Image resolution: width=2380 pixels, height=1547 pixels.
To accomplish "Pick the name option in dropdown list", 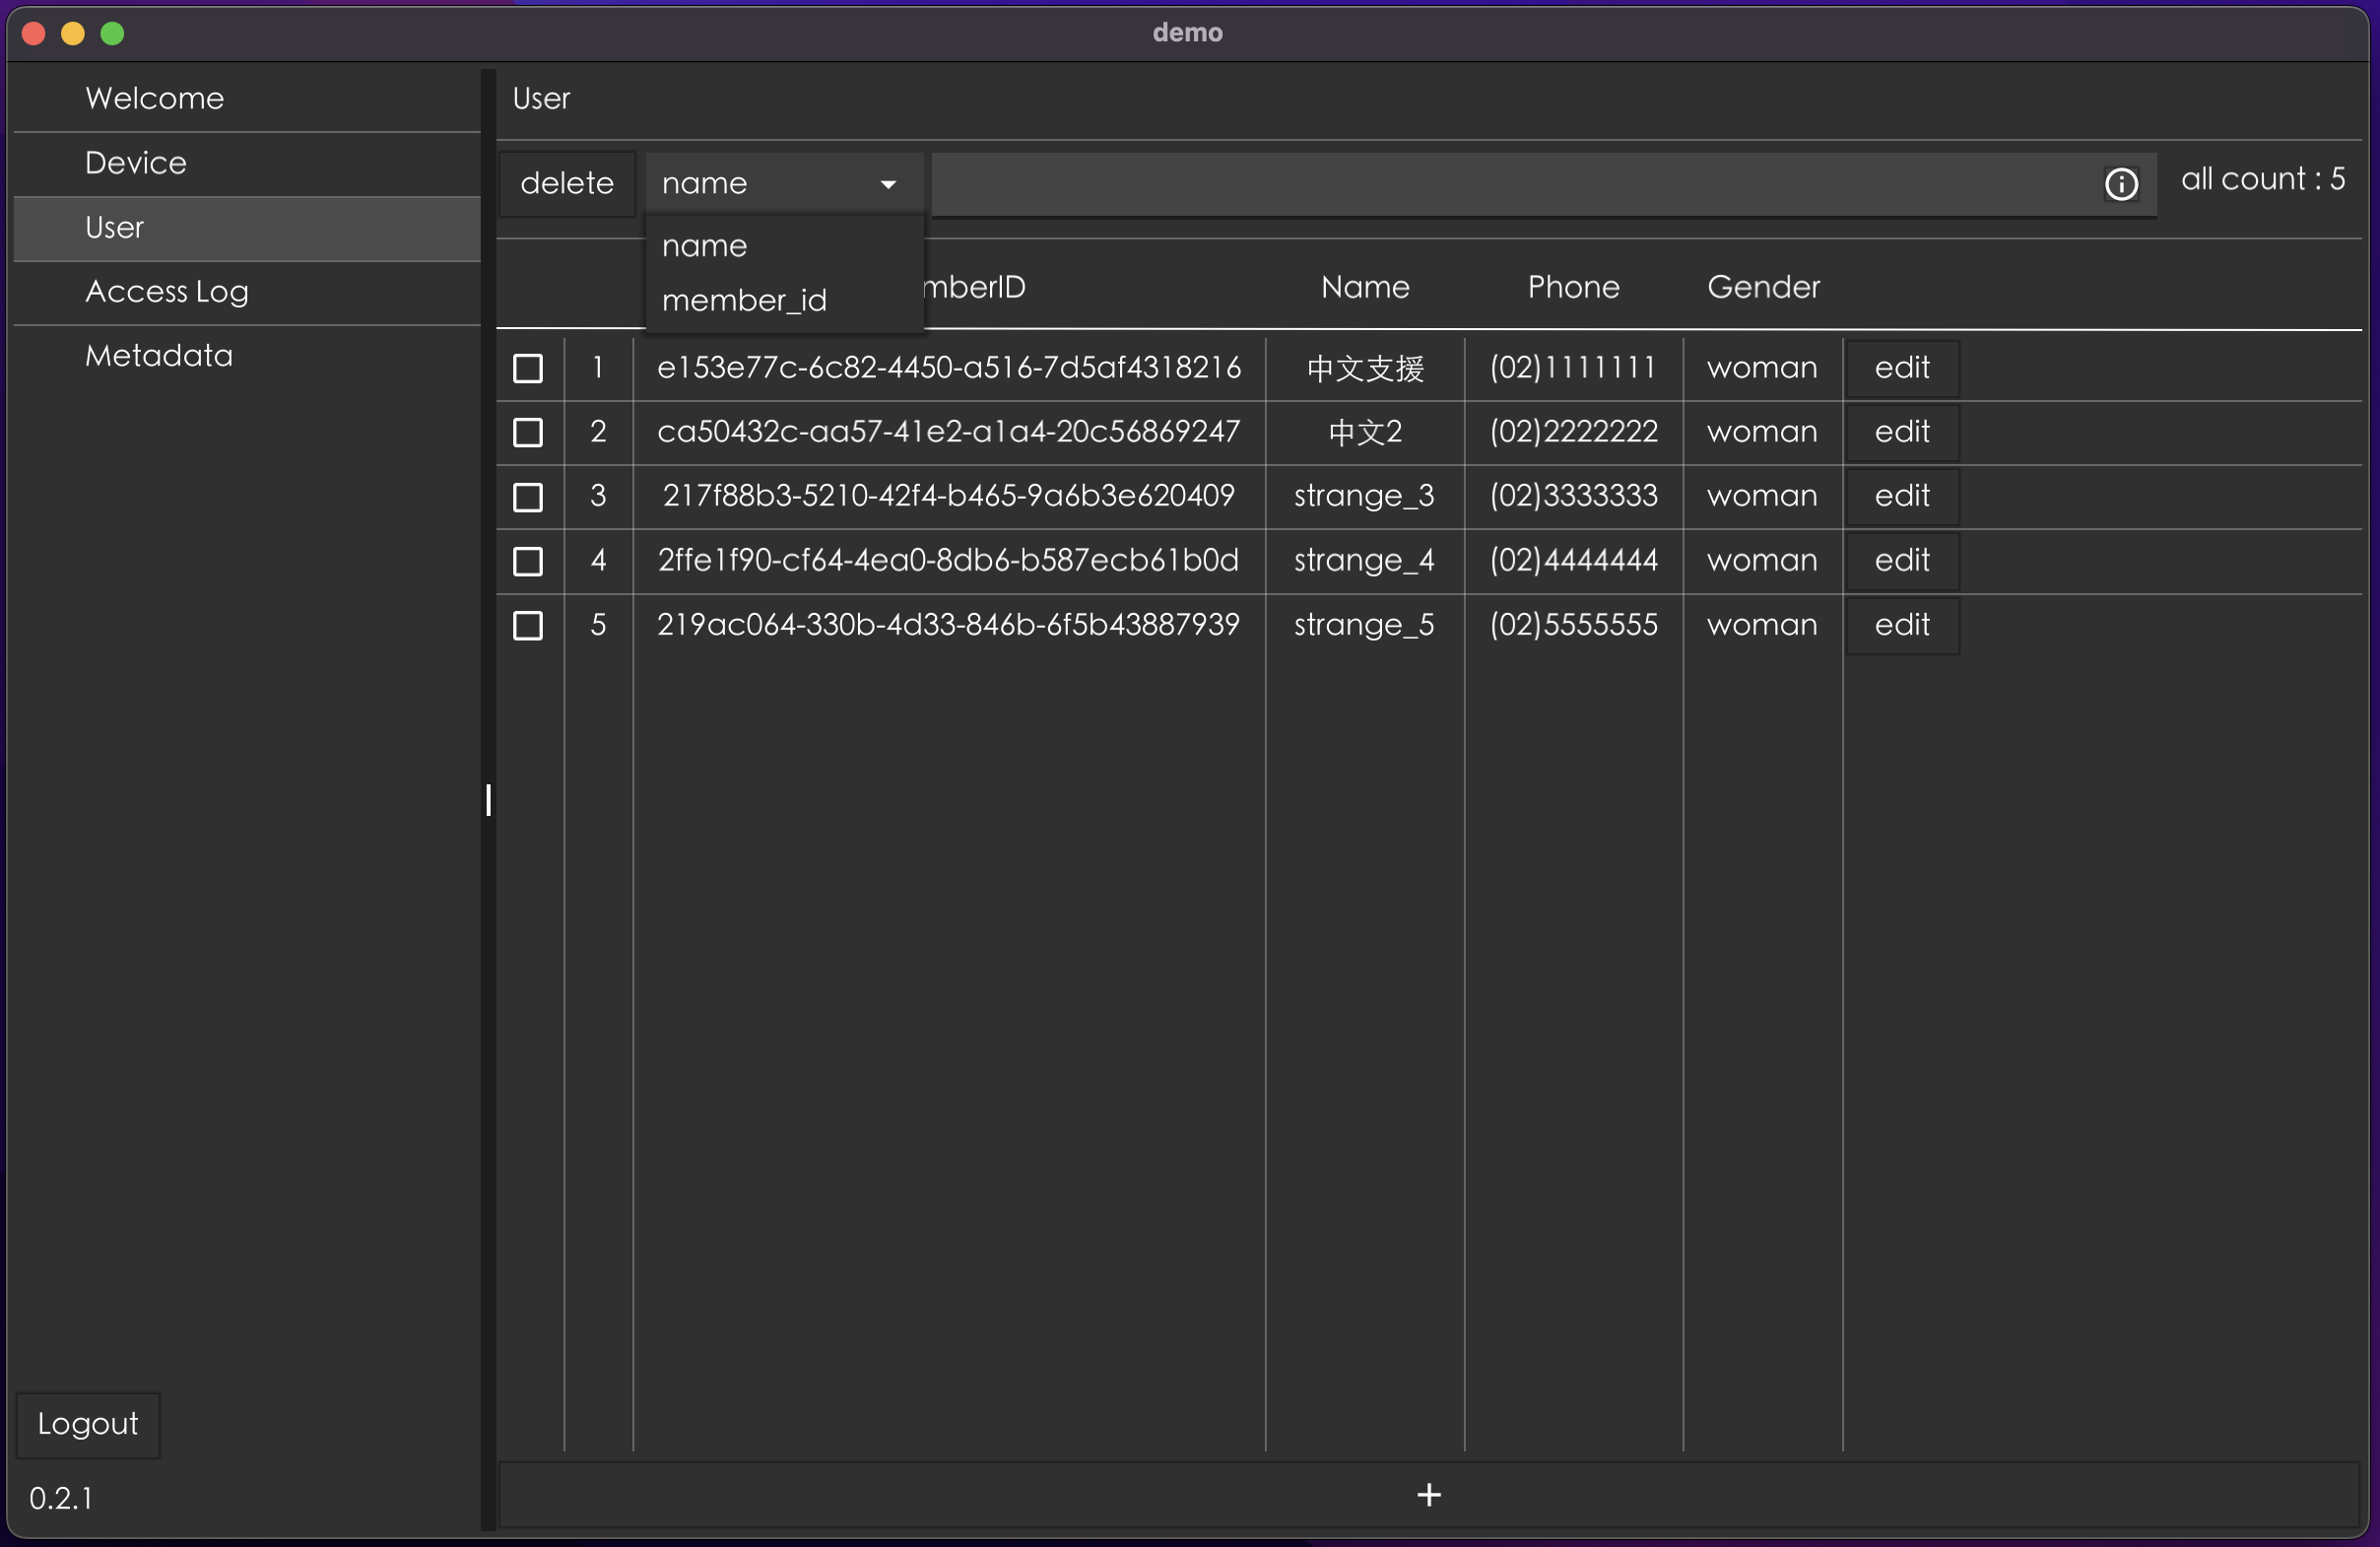I will point(704,246).
